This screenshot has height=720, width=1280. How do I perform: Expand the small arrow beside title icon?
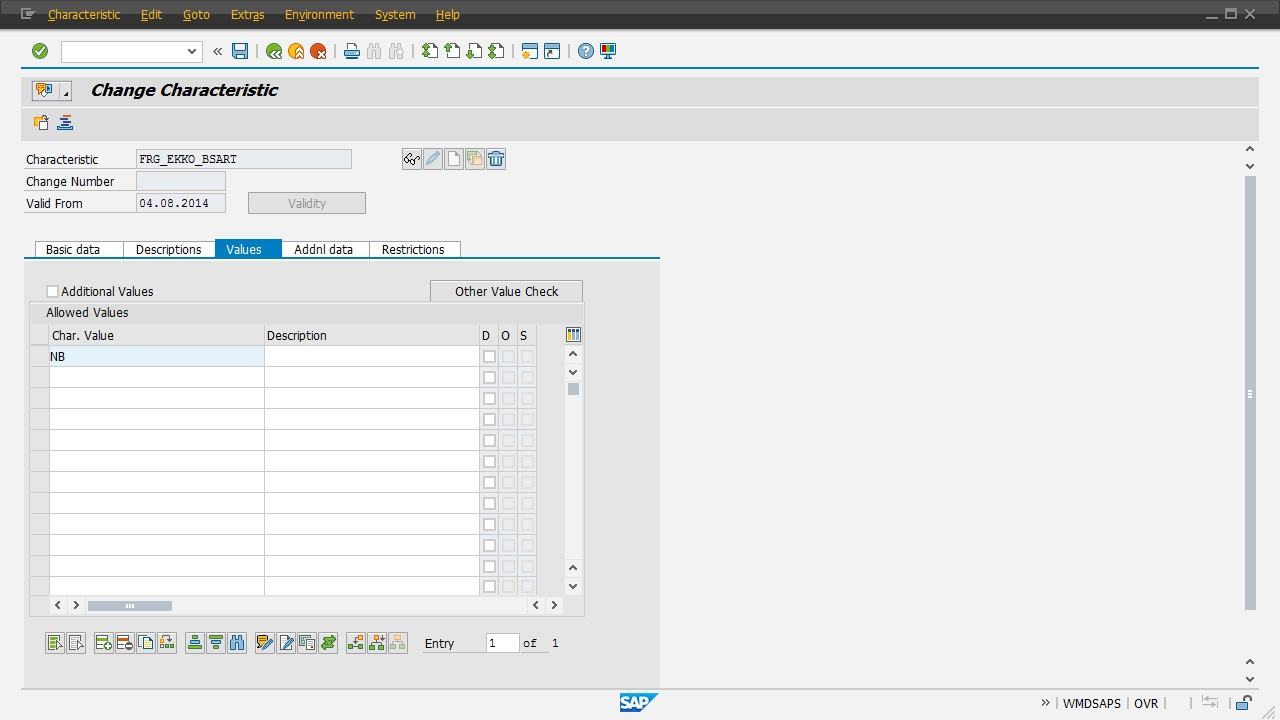66,93
